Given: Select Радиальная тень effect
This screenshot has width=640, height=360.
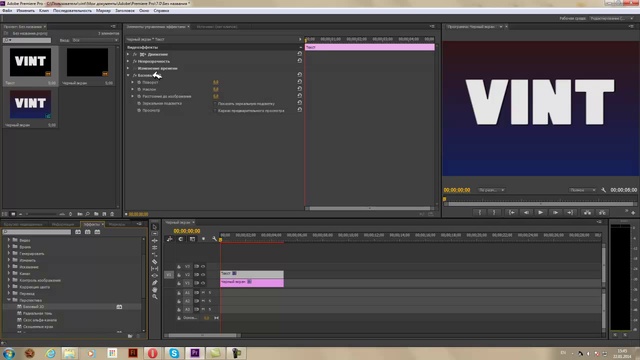Looking at the screenshot, I should 38,313.
